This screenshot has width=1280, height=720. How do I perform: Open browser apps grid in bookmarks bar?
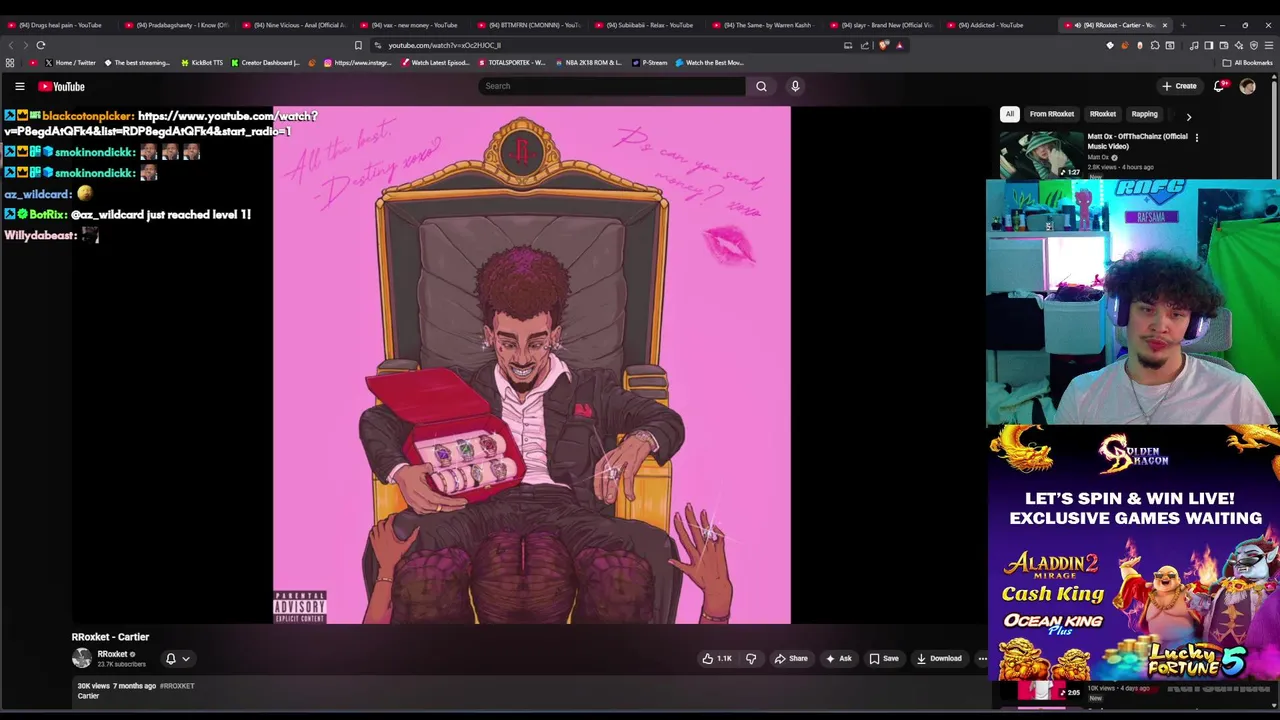10,62
